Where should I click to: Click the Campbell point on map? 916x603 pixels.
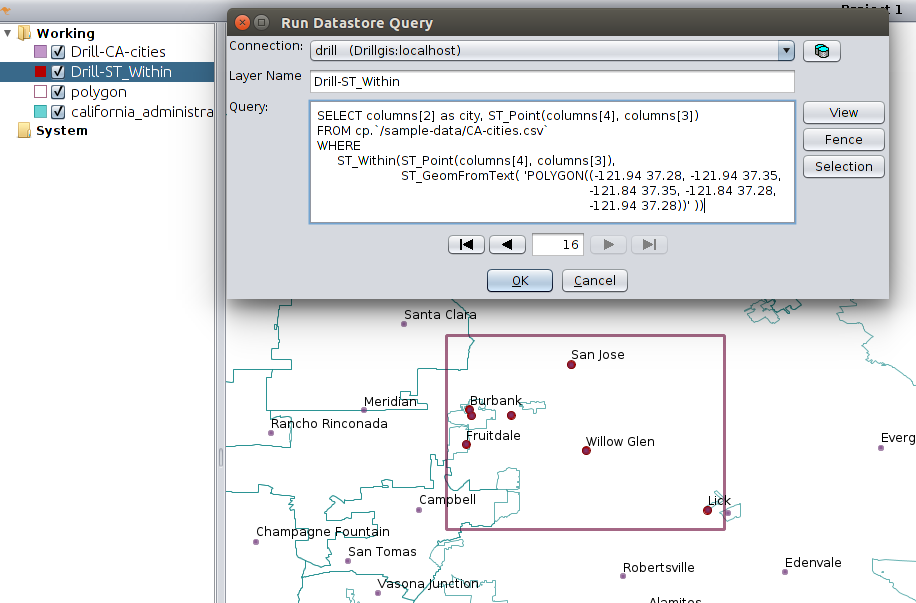point(419,510)
